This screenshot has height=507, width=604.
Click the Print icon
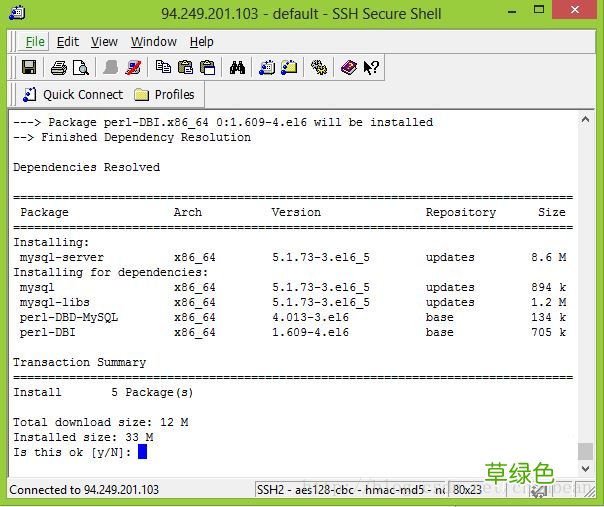[x=59, y=68]
